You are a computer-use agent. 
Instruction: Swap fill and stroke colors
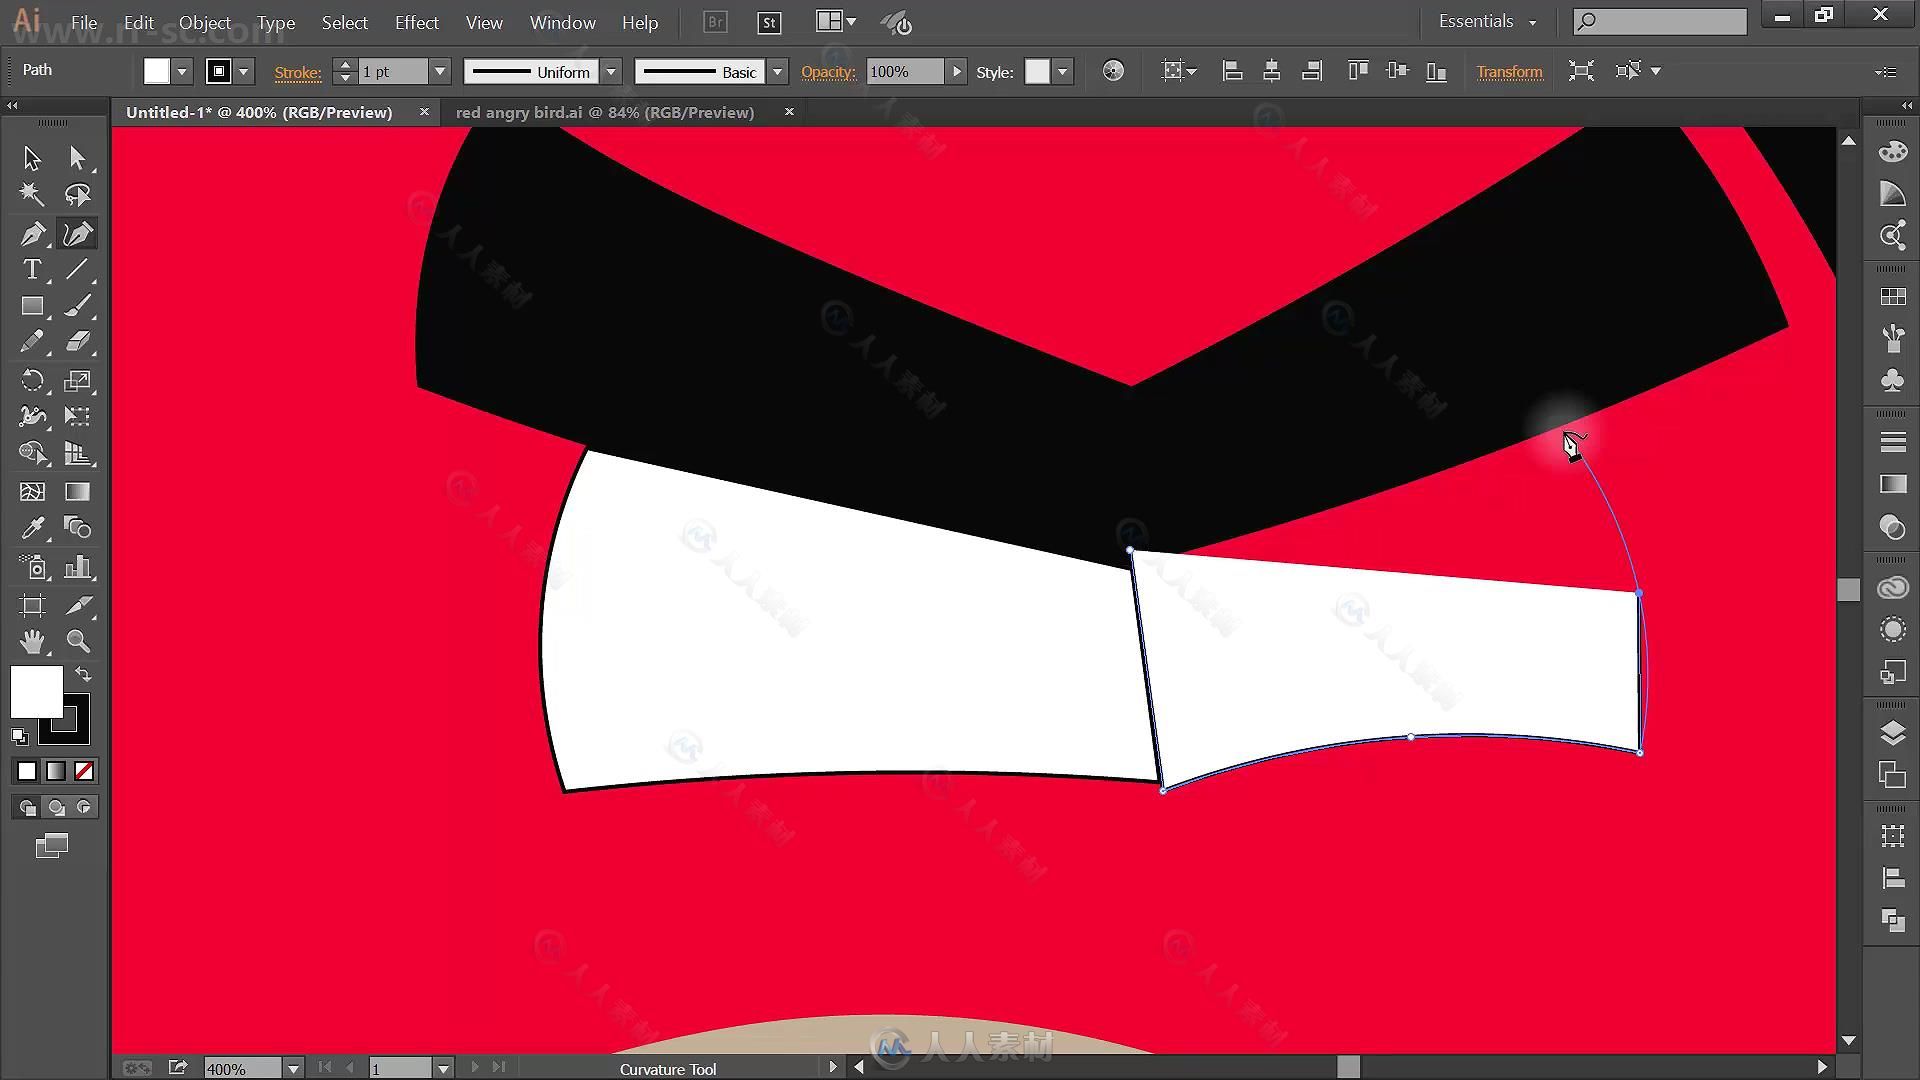pos(83,674)
